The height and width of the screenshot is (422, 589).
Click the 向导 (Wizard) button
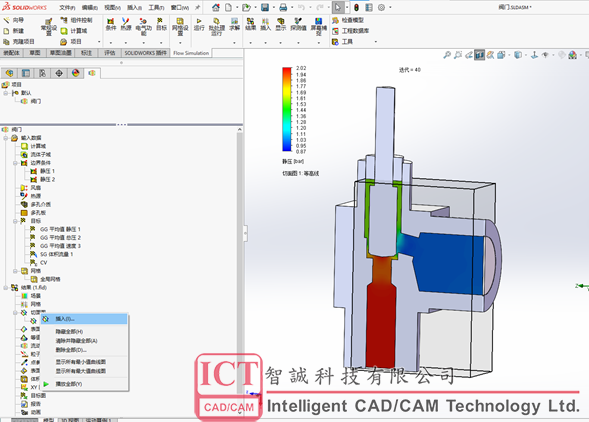tap(13, 20)
